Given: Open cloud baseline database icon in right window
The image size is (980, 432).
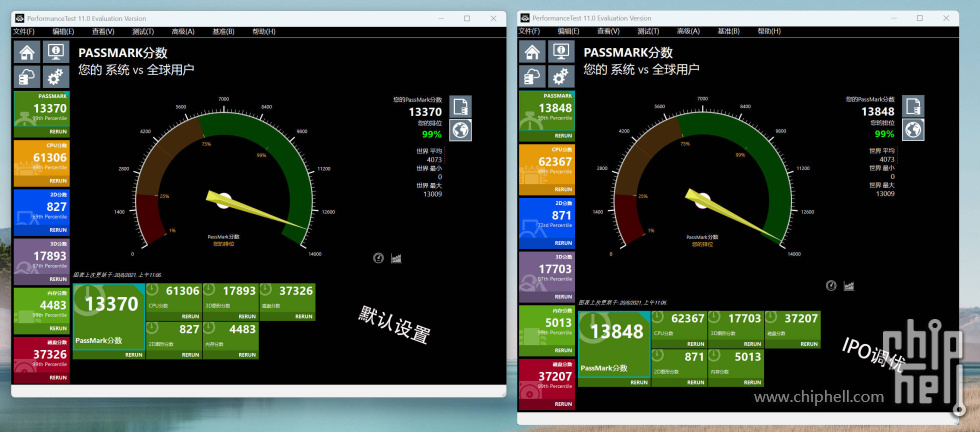Looking at the screenshot, I should (532, 76).
